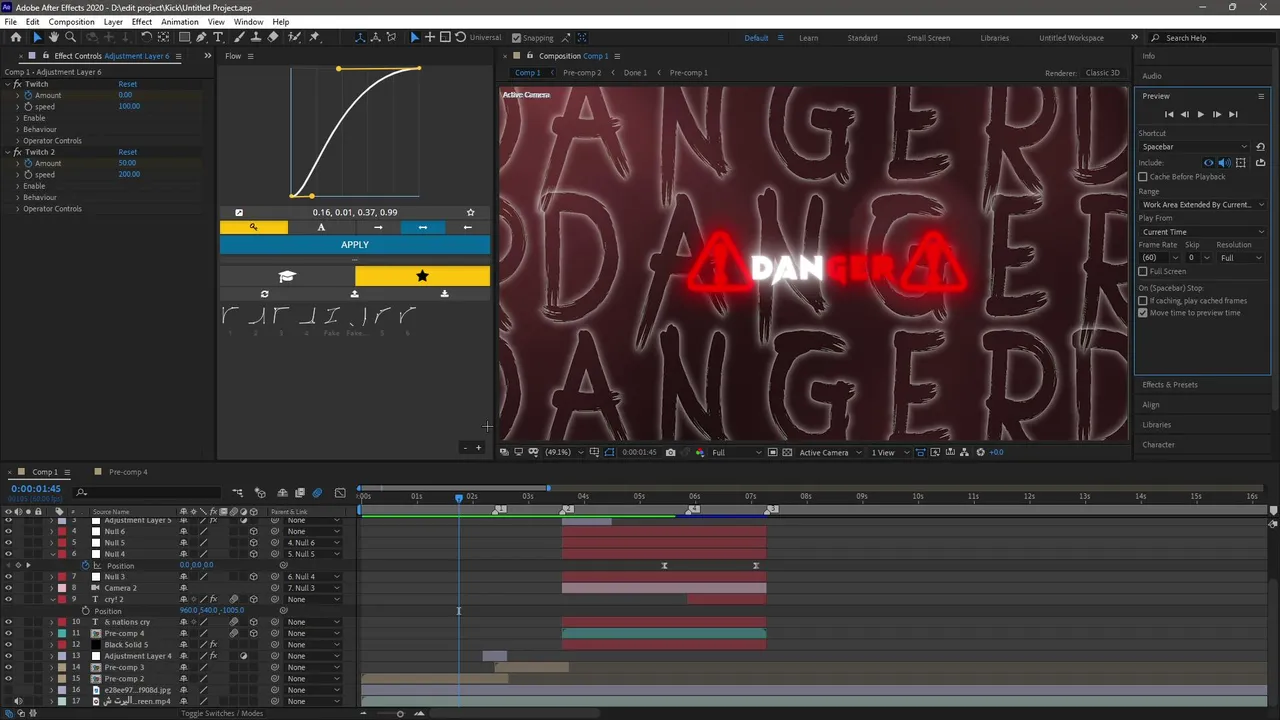Mute audio of layer 17 reen.mp4

17,701
